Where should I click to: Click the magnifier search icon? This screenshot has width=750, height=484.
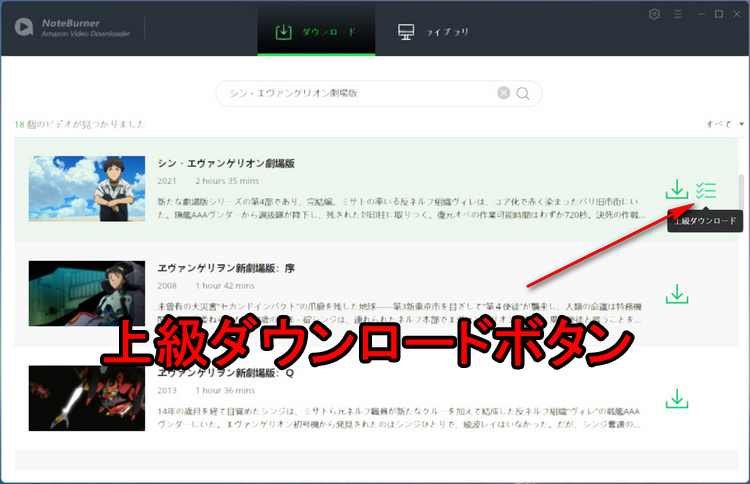pyautogui.click(x=523, y=93)
